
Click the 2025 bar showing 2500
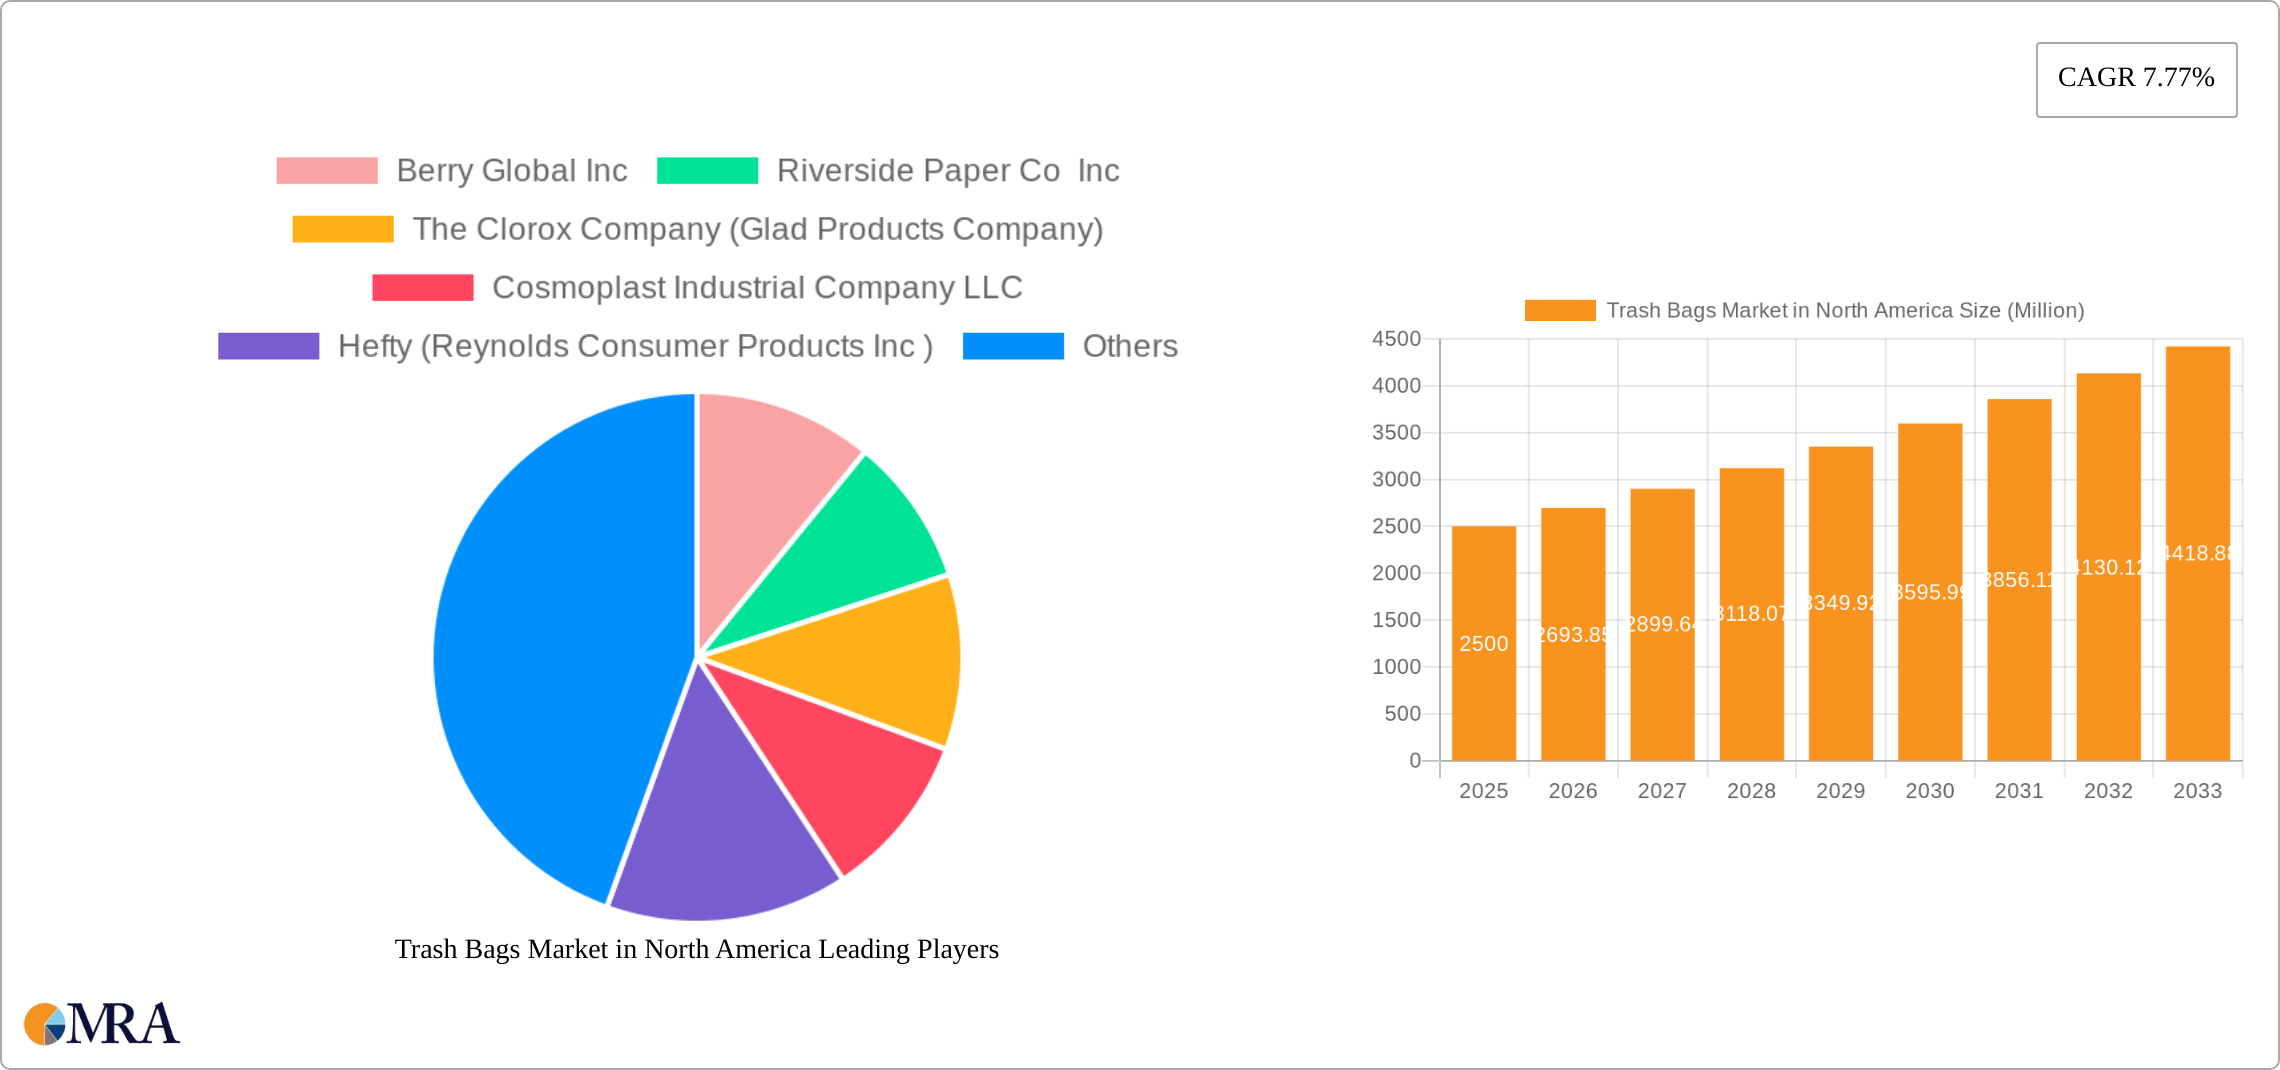click(x=1483, y=643)
